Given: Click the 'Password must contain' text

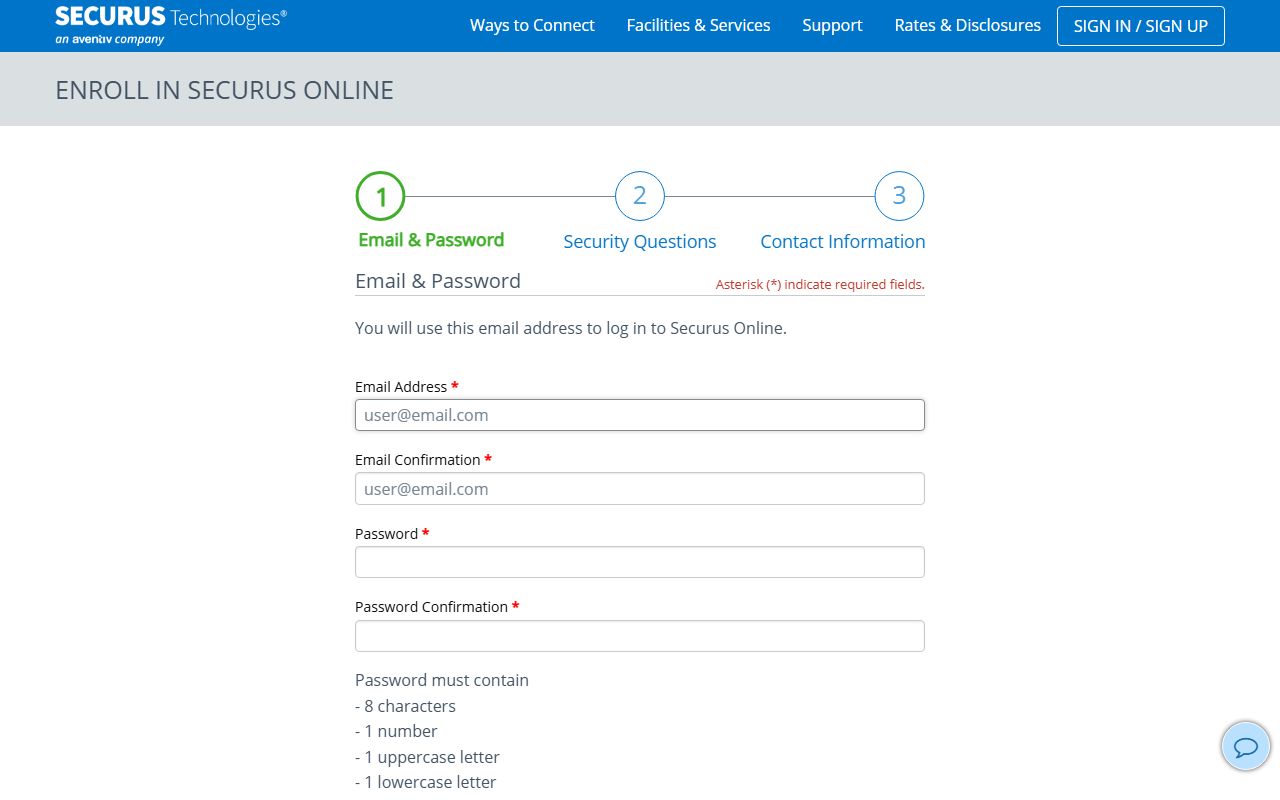Looking at the screenshot, I should click(442, 680).
